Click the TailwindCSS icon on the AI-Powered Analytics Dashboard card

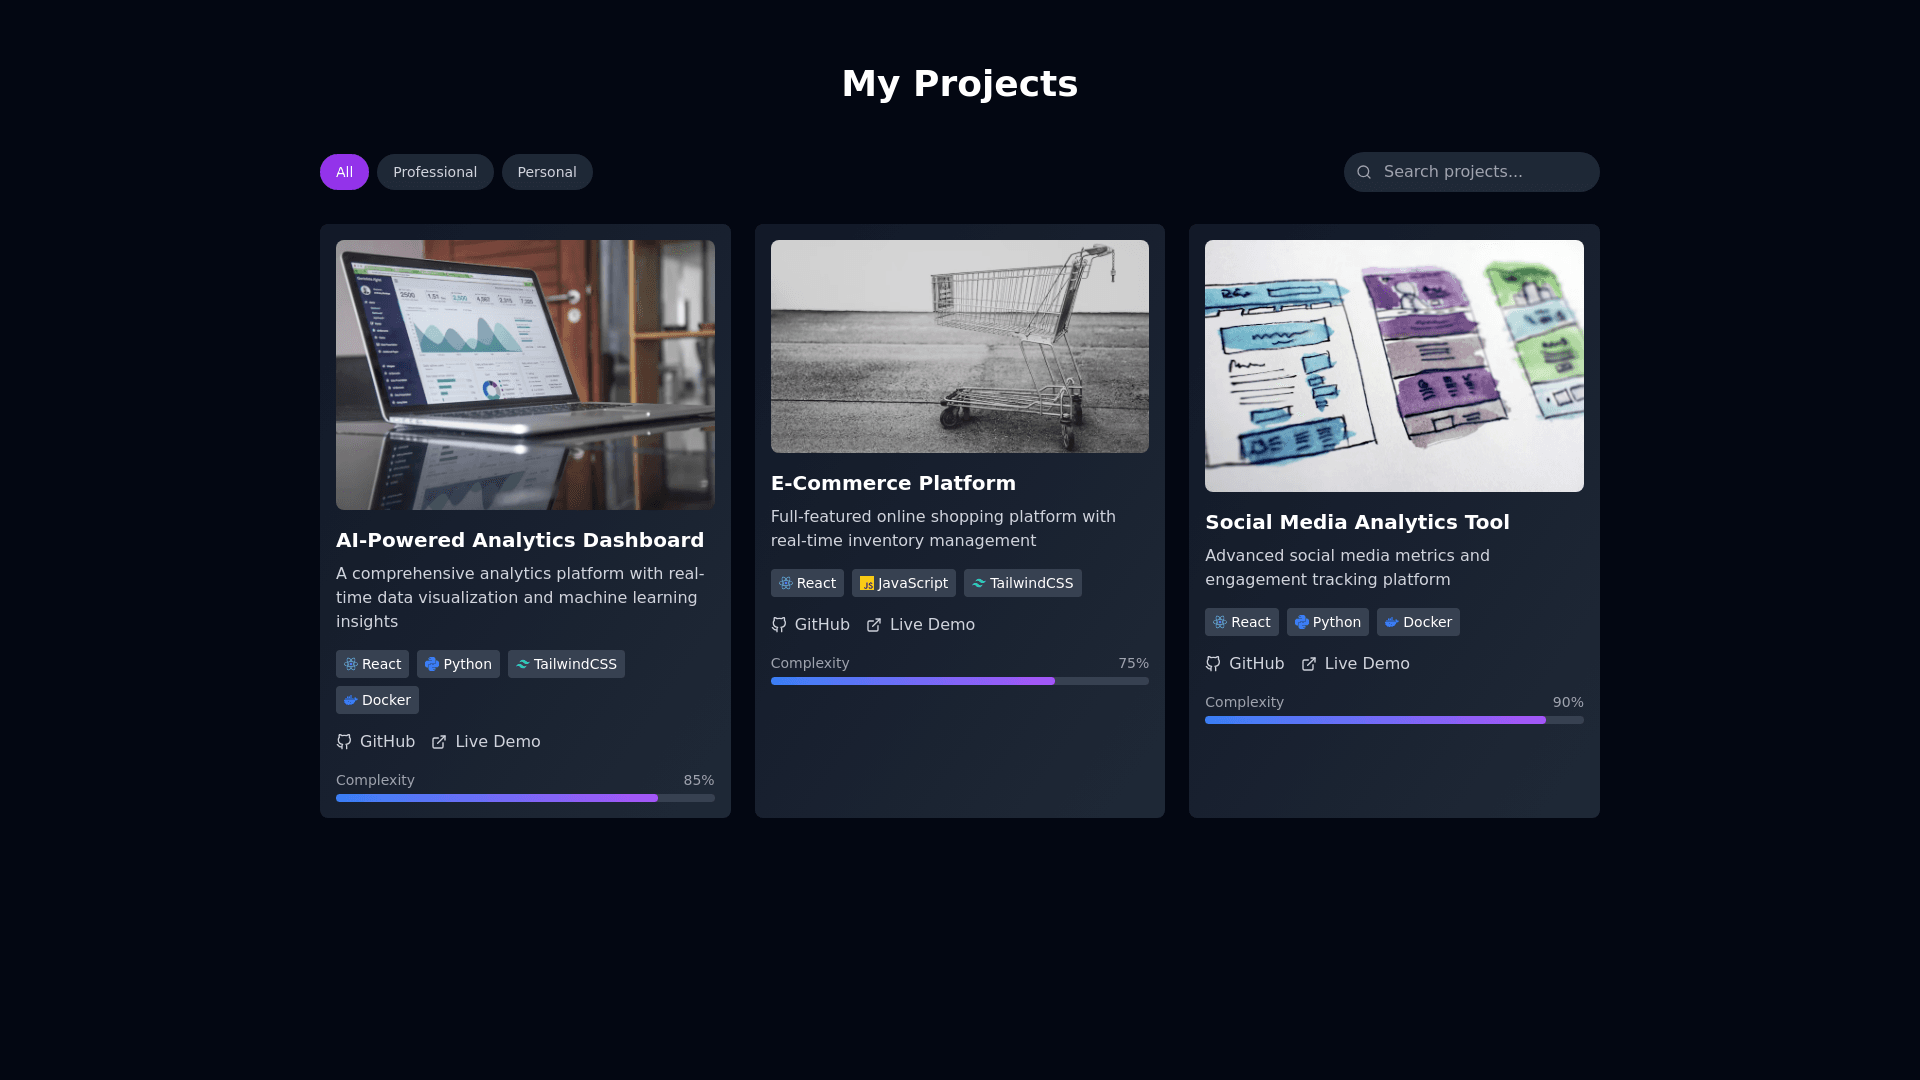click(522, 664)
